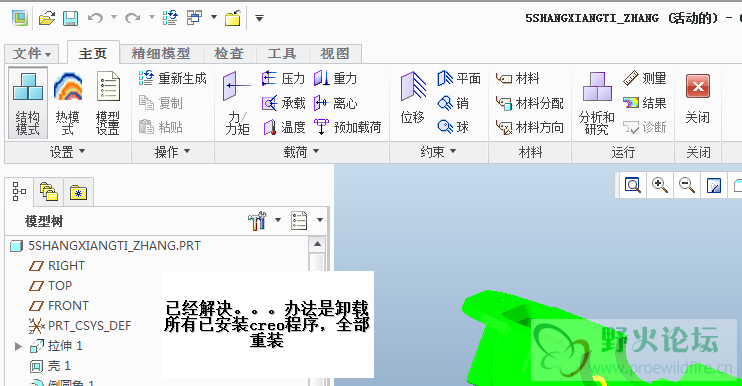Add a Pressure load (压力)
The image size is (742, 386).
[x=283, y=78]
